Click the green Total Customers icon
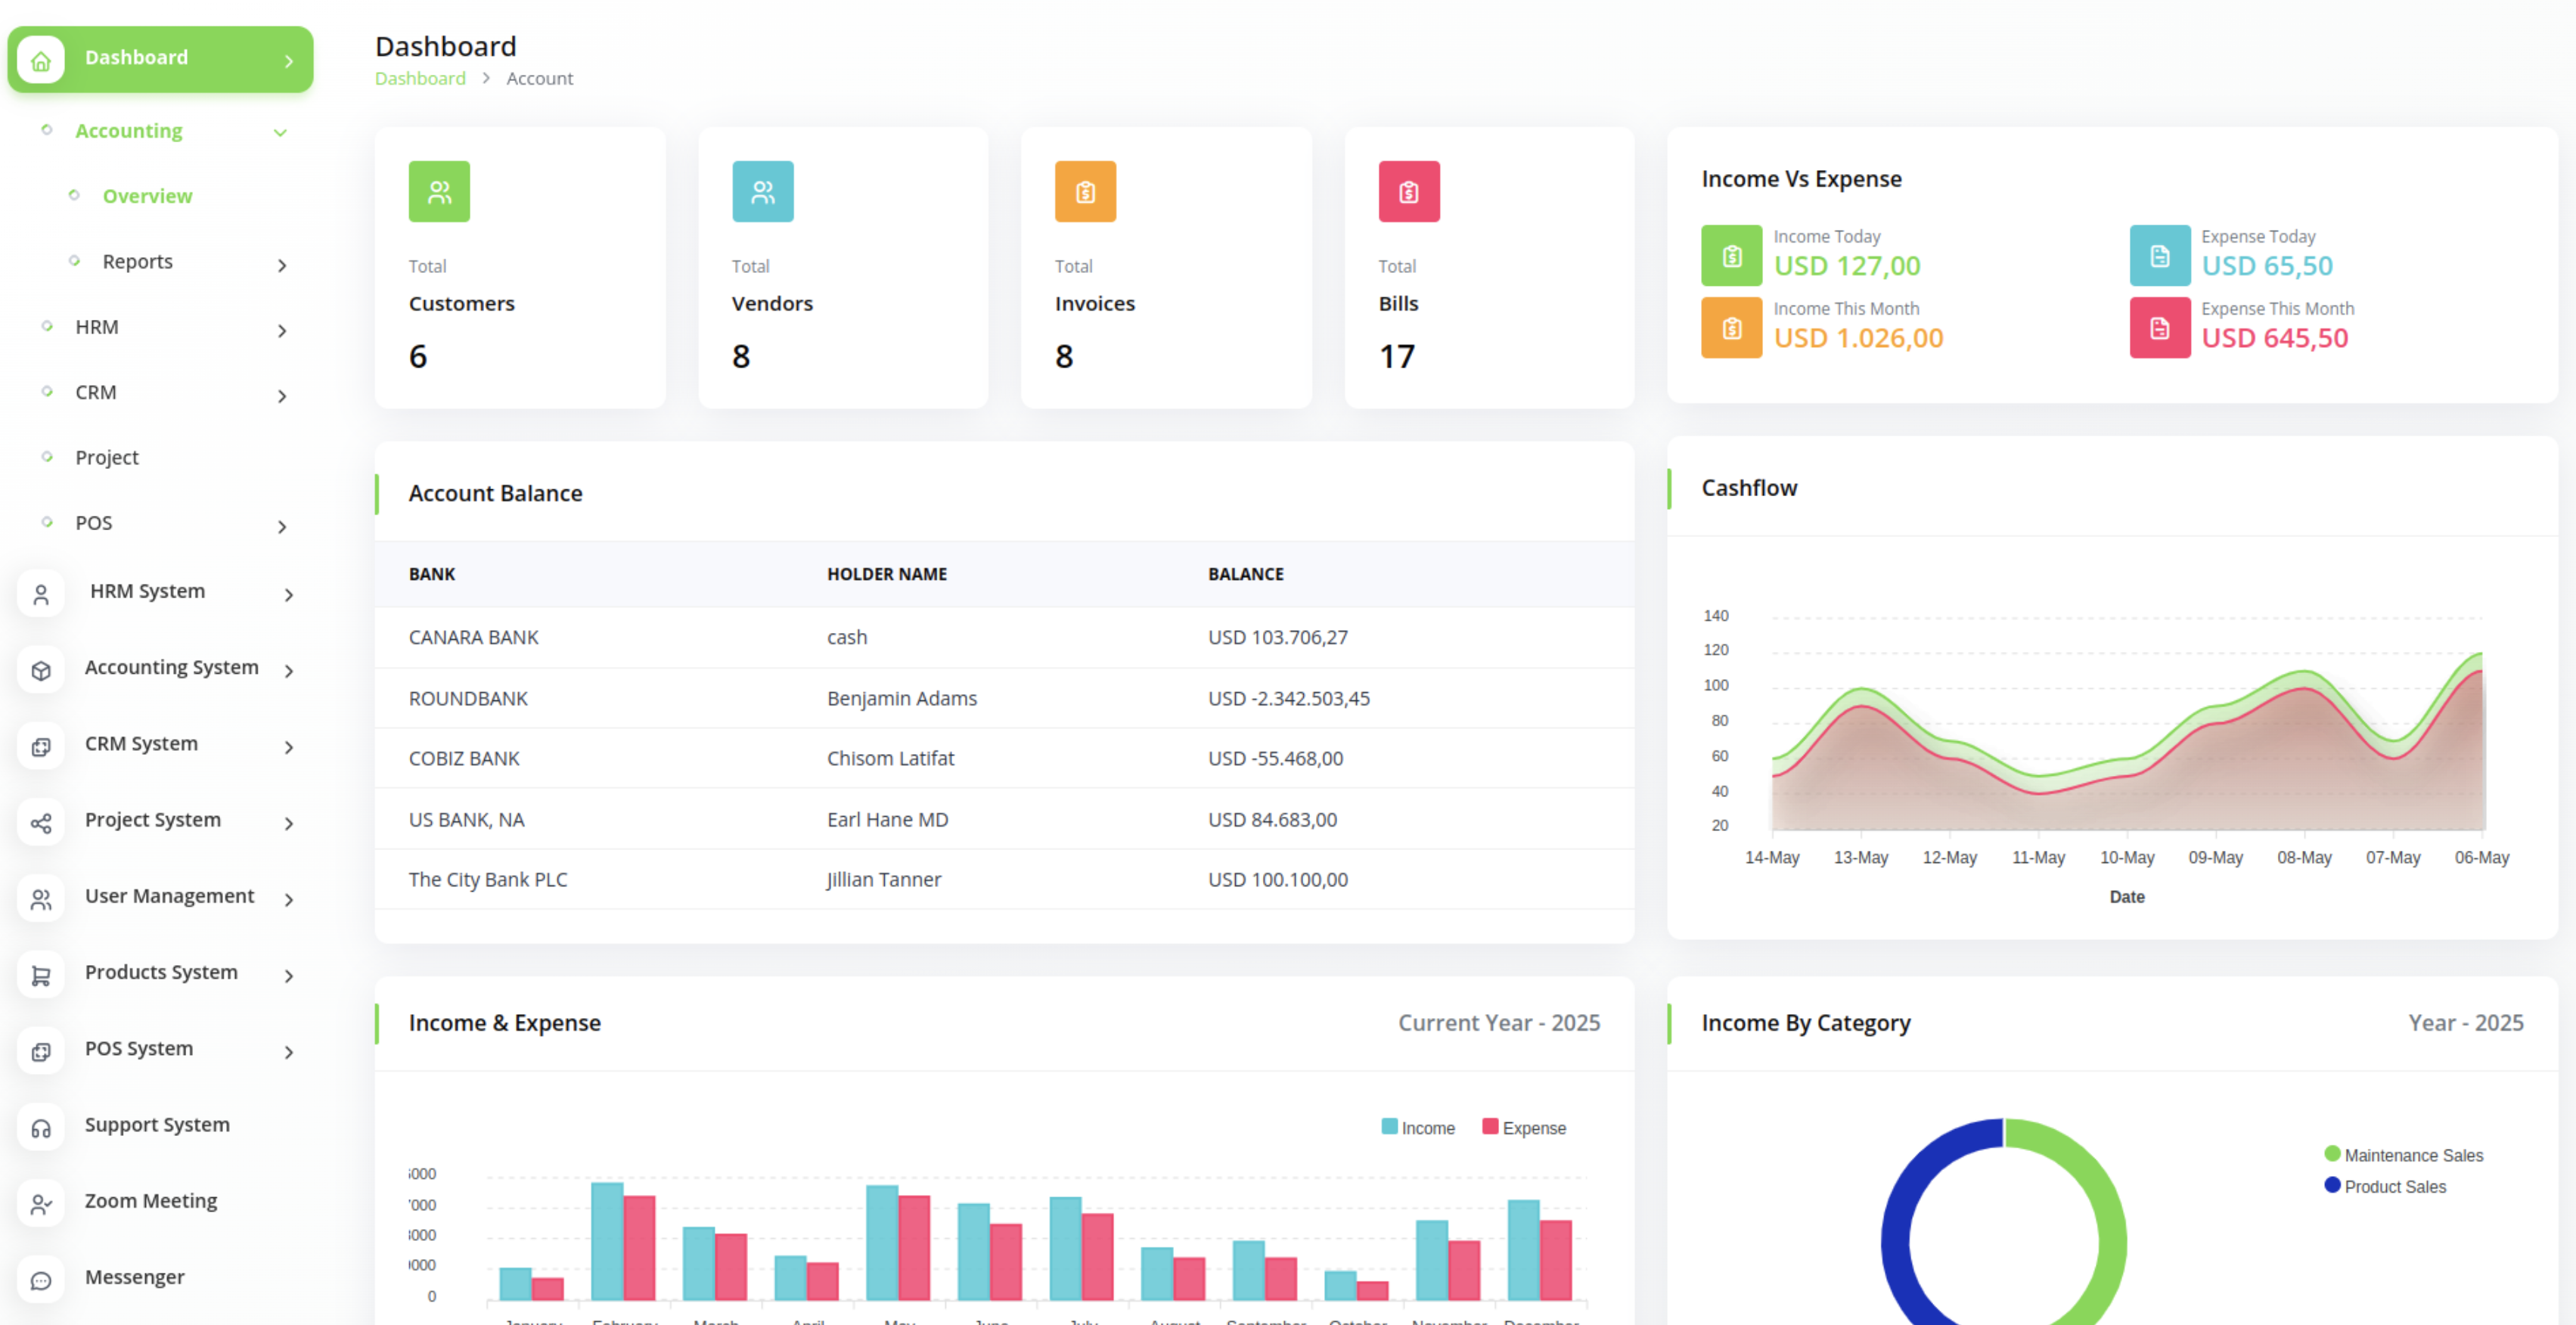2576x1325 pixels. [439, 192]
